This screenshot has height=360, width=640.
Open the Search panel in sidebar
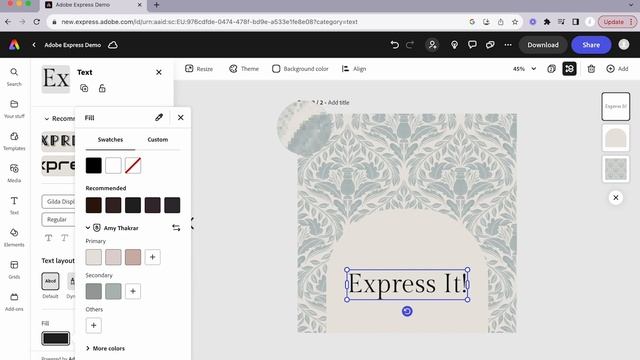click(x=14, y=77)
